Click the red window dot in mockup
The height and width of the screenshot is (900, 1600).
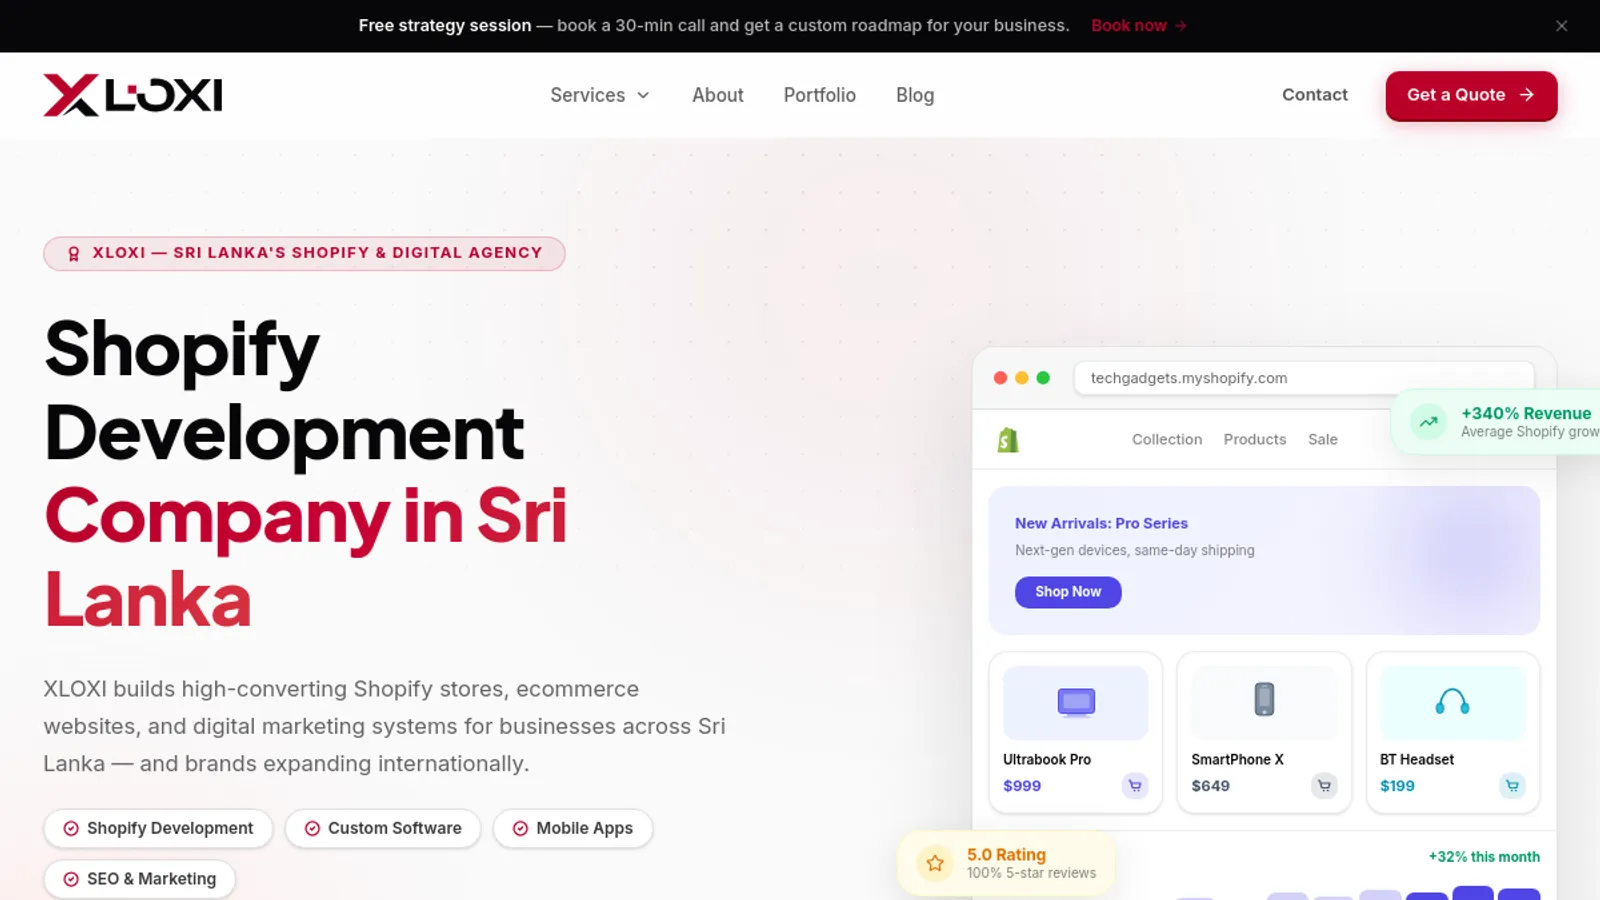tap(1000, 378)
